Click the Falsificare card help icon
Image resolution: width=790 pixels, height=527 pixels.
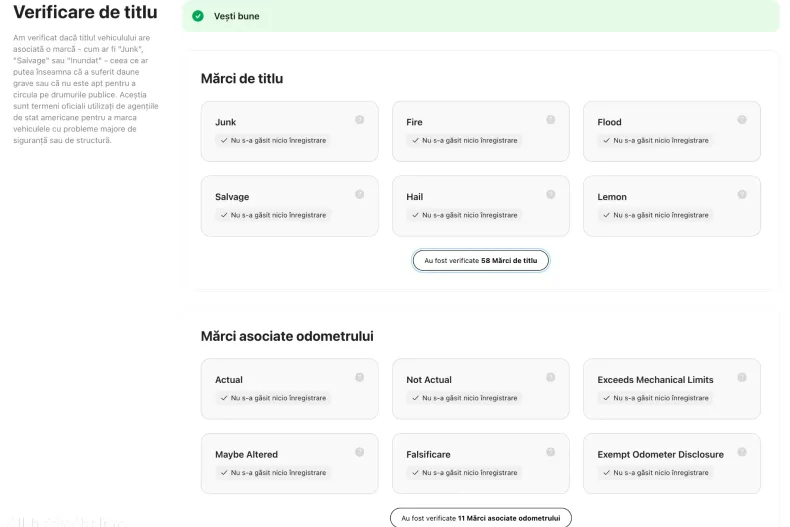(550, 452)
